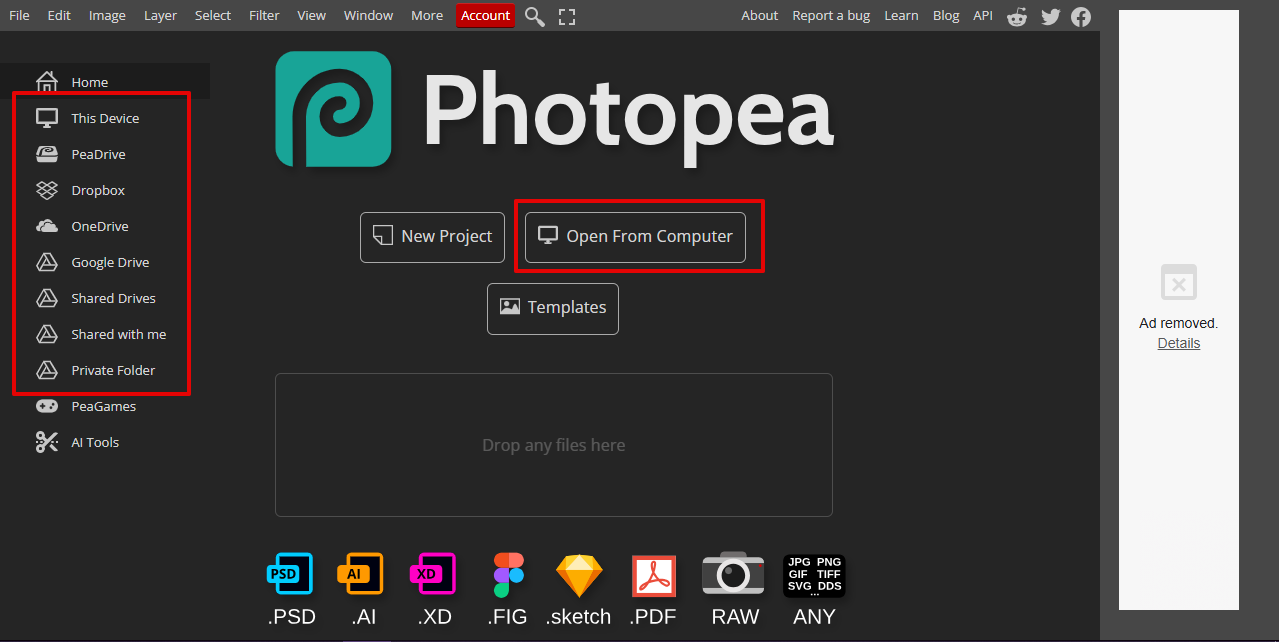
Task: Open Private Folder in sidebar
Action: coord(105,370)
